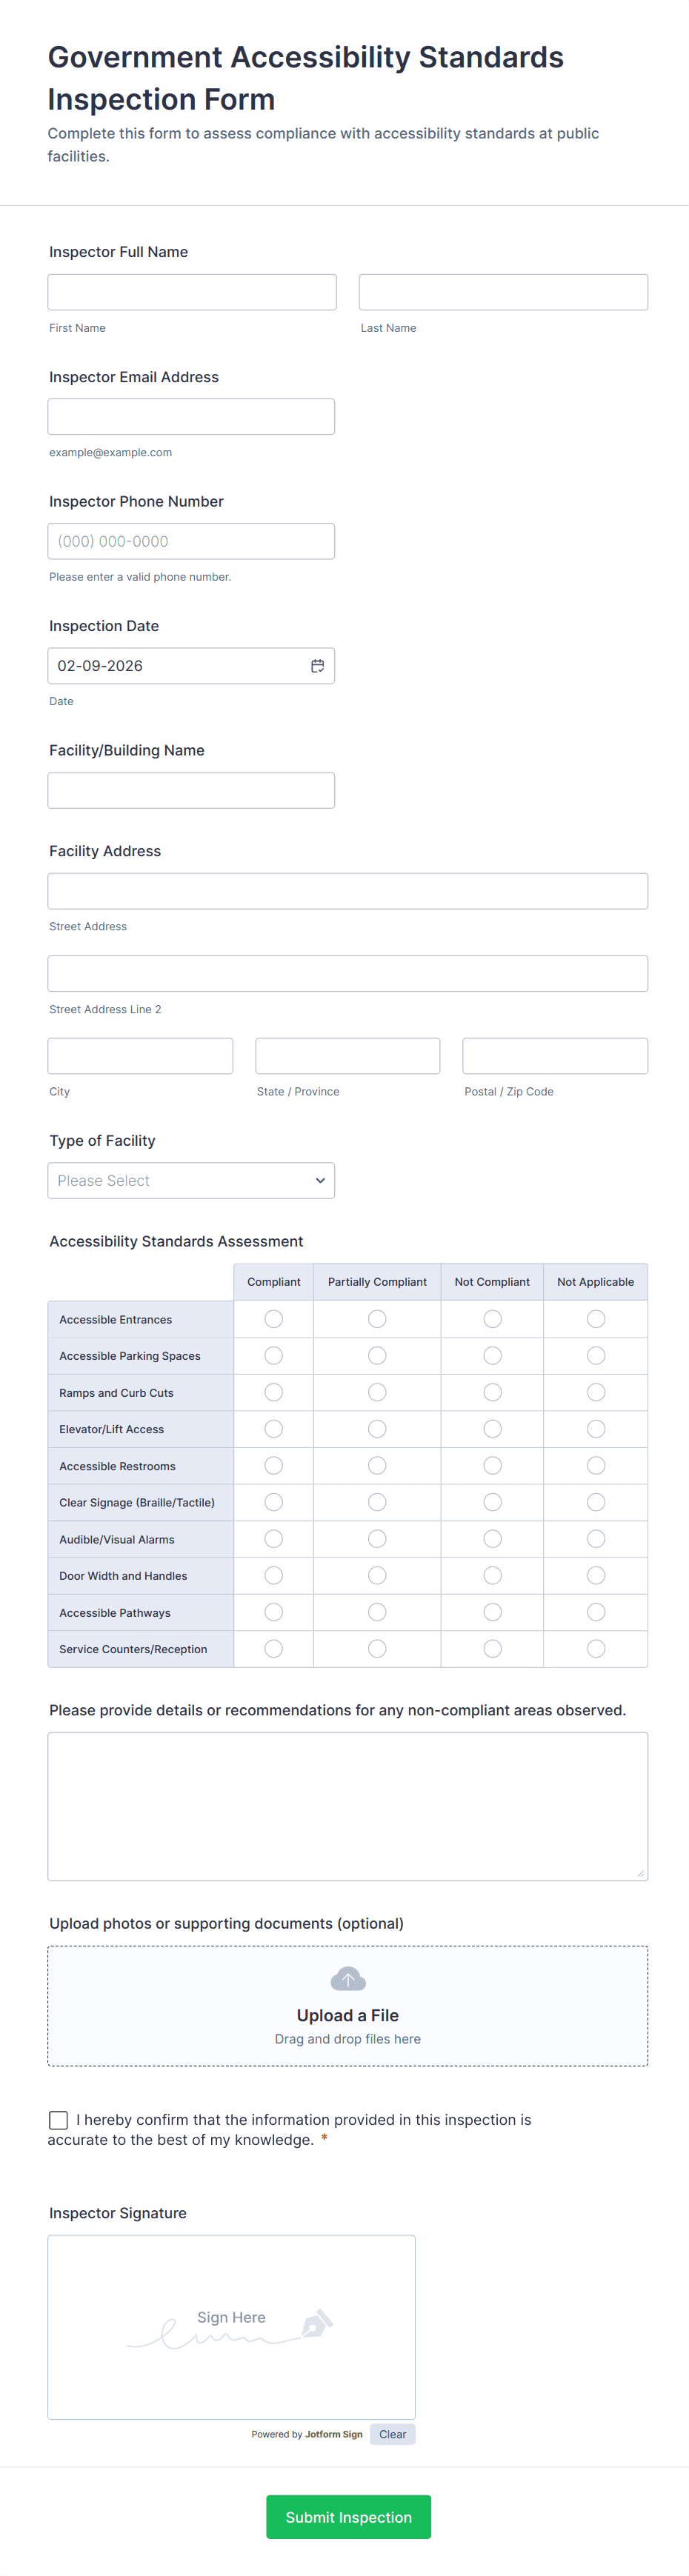Select Not Compliant for Ramps and Curb Cuts
Image resolution: width=689 pixels, height=2576 pixels.
(492, 1392)
